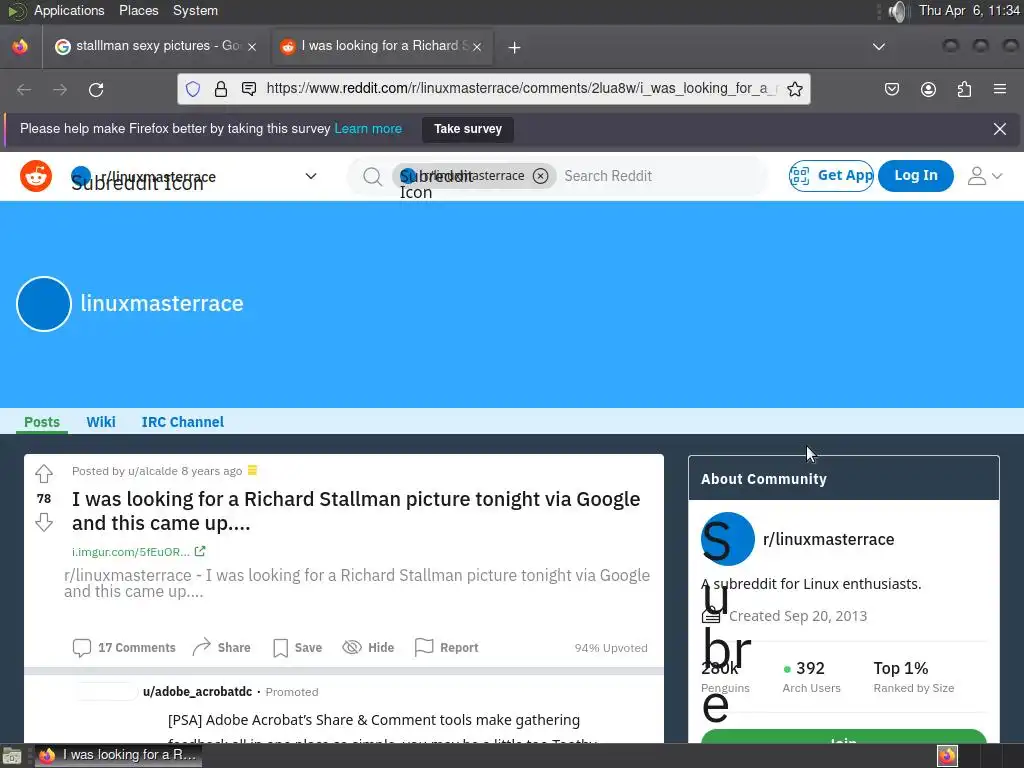
Task: Click the linuxmasterrace banner title
Action: (162, 304)
